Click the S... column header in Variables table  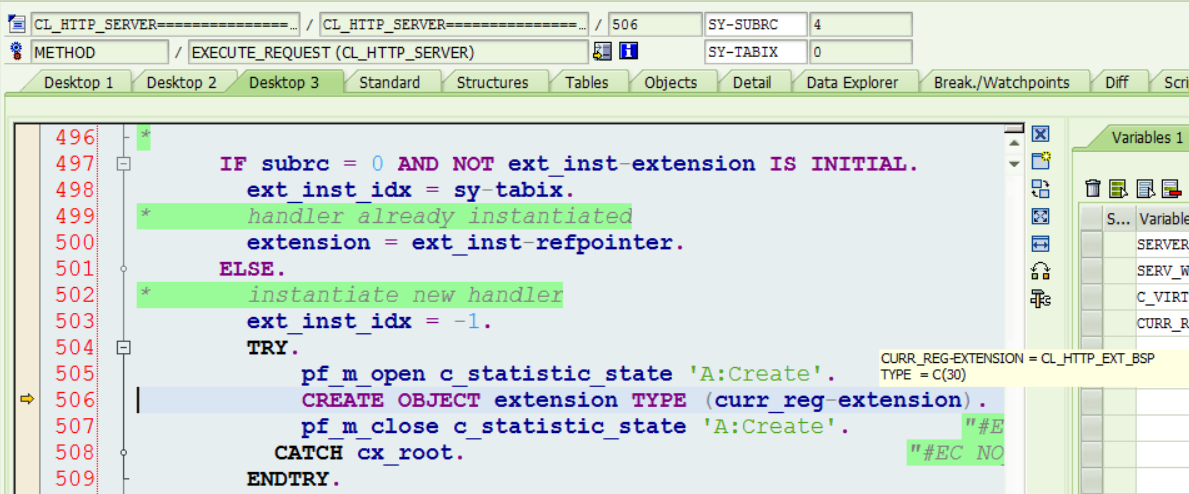click(1118, 219)
